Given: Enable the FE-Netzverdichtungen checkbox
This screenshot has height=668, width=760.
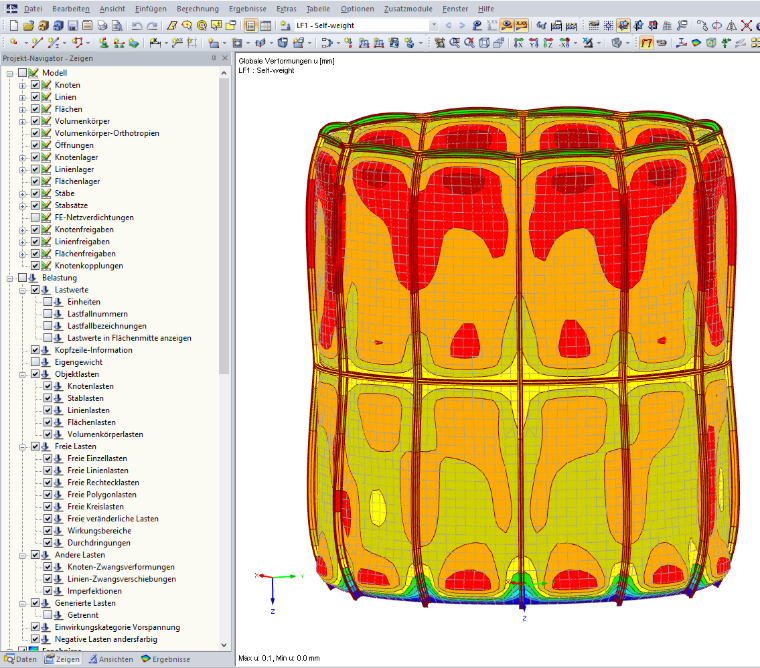Looking at the screenshot, I should coord(35,217).
